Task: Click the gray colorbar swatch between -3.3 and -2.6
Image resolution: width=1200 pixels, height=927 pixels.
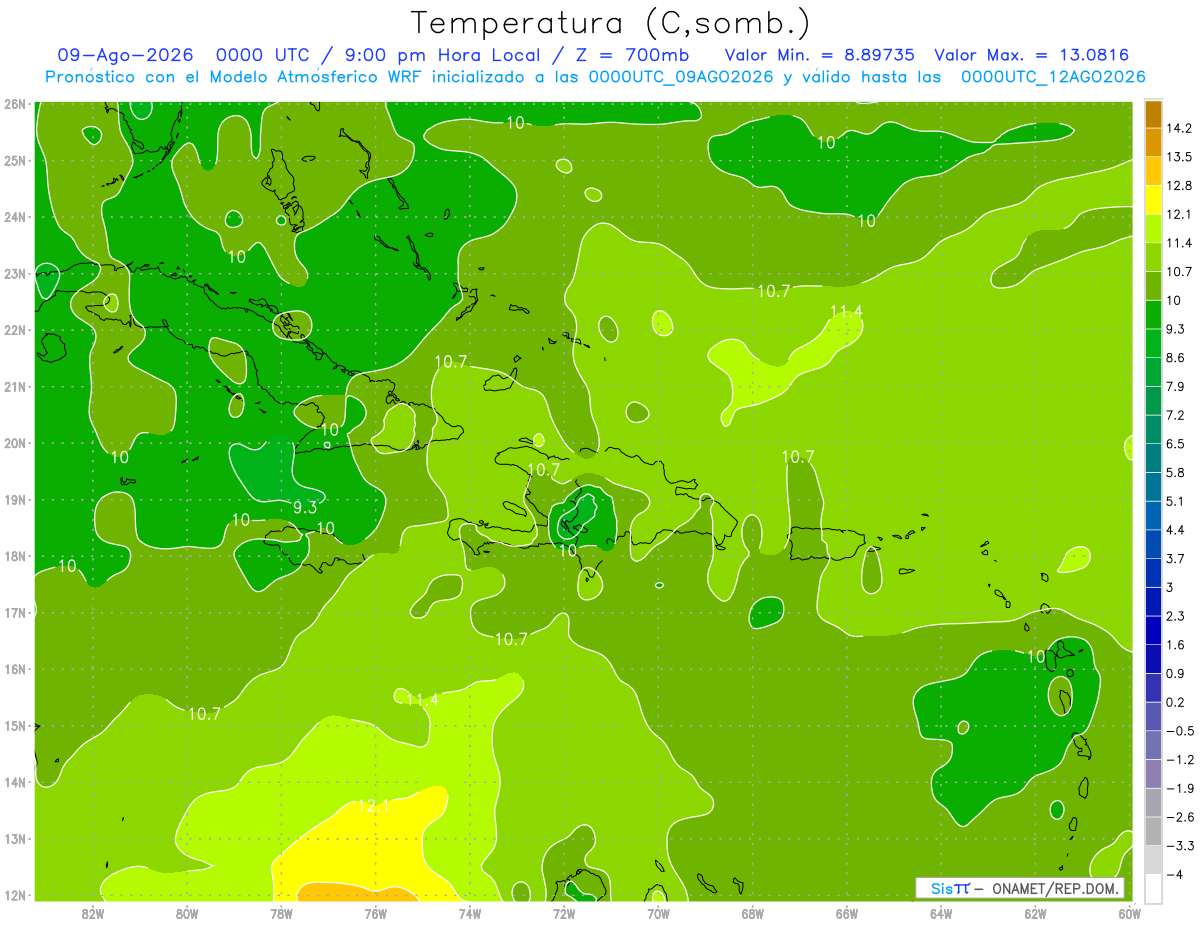Action: click(1153, 831)
